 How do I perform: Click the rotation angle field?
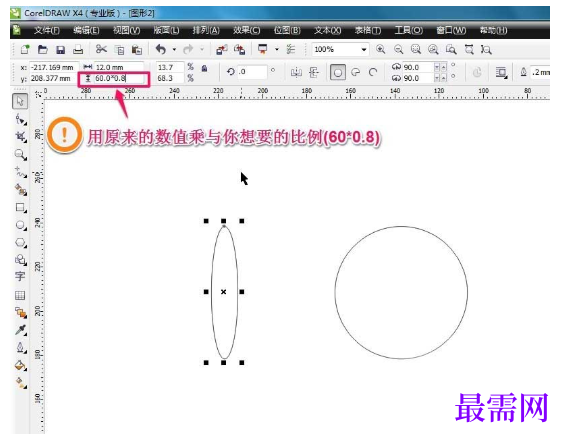[x=252, y=72]
